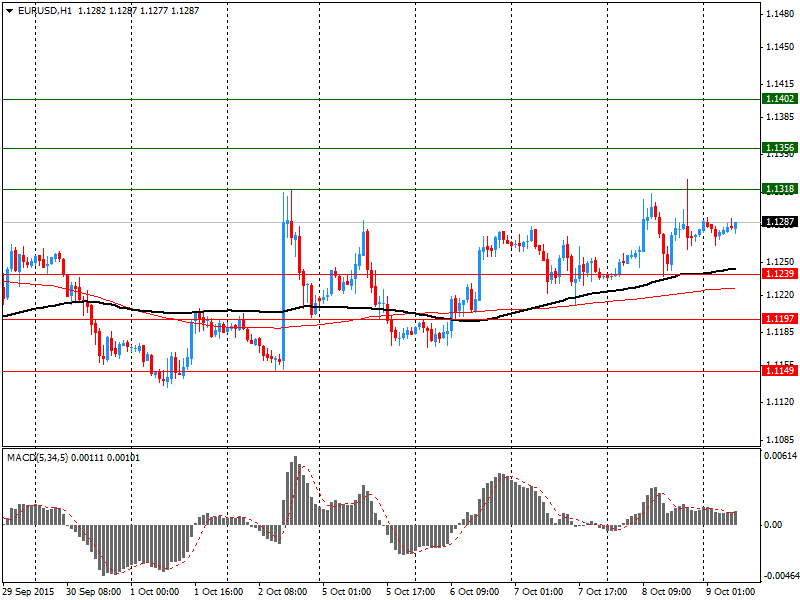Click the 1.1149 red support price label
This screenshot has width=800, height=600.
coord(780,370)
